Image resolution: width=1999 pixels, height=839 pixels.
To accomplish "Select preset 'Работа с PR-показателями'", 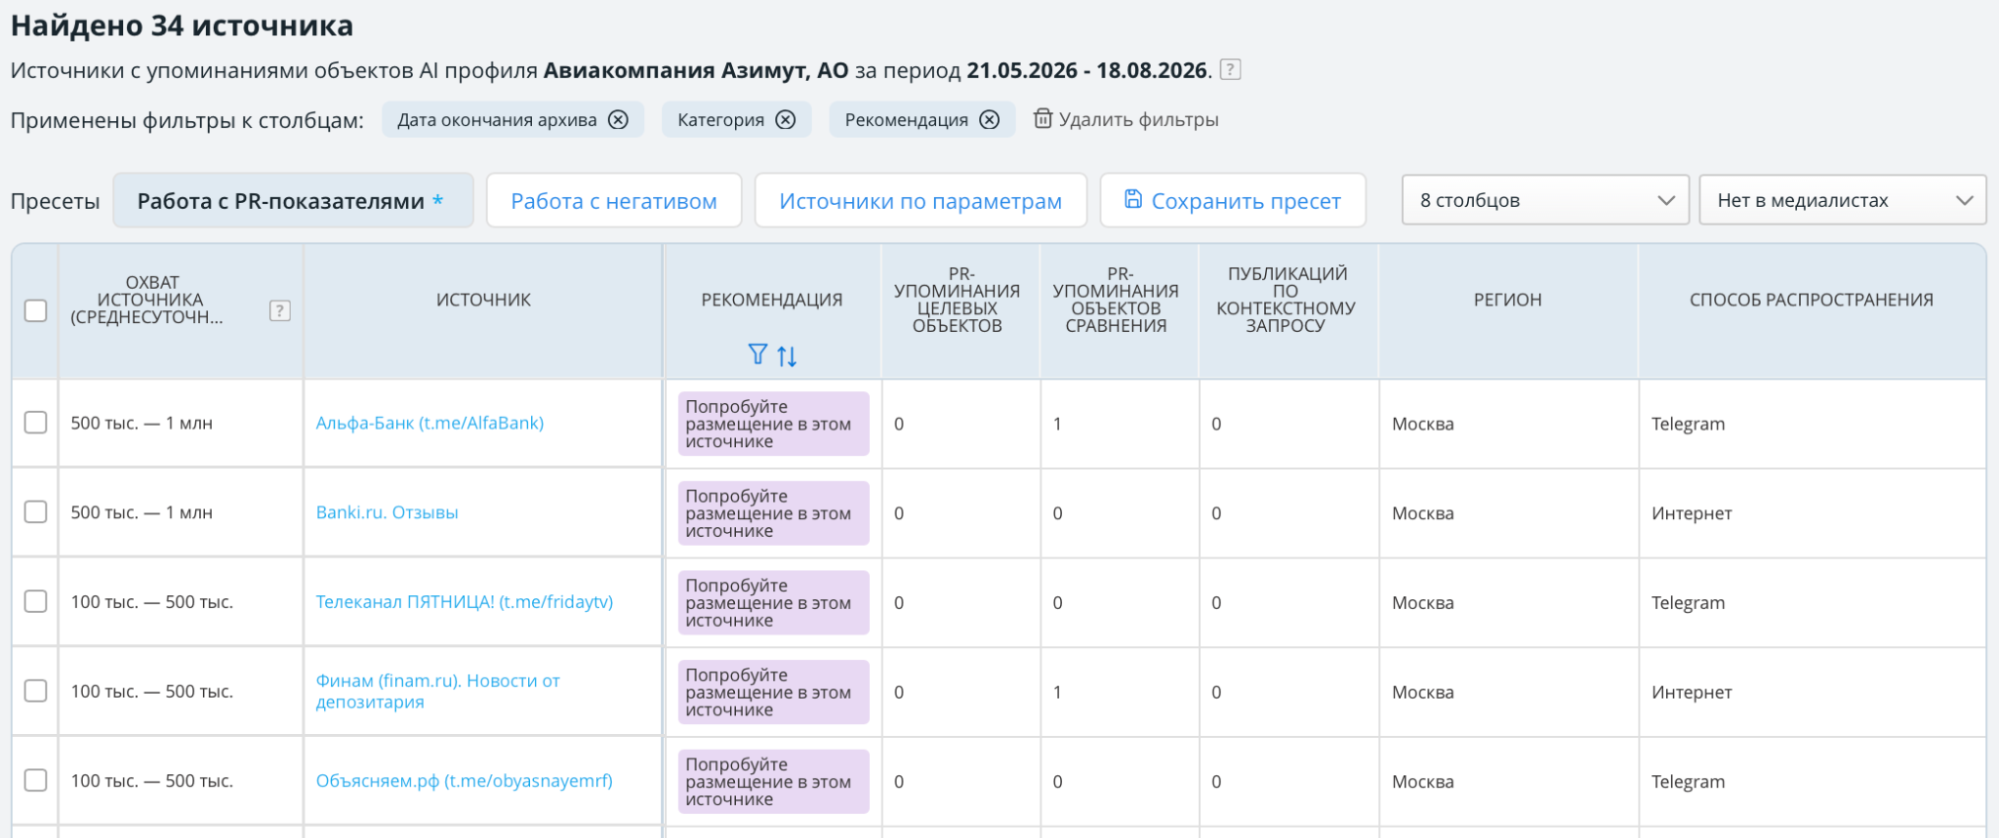I will tap(293, 201).
